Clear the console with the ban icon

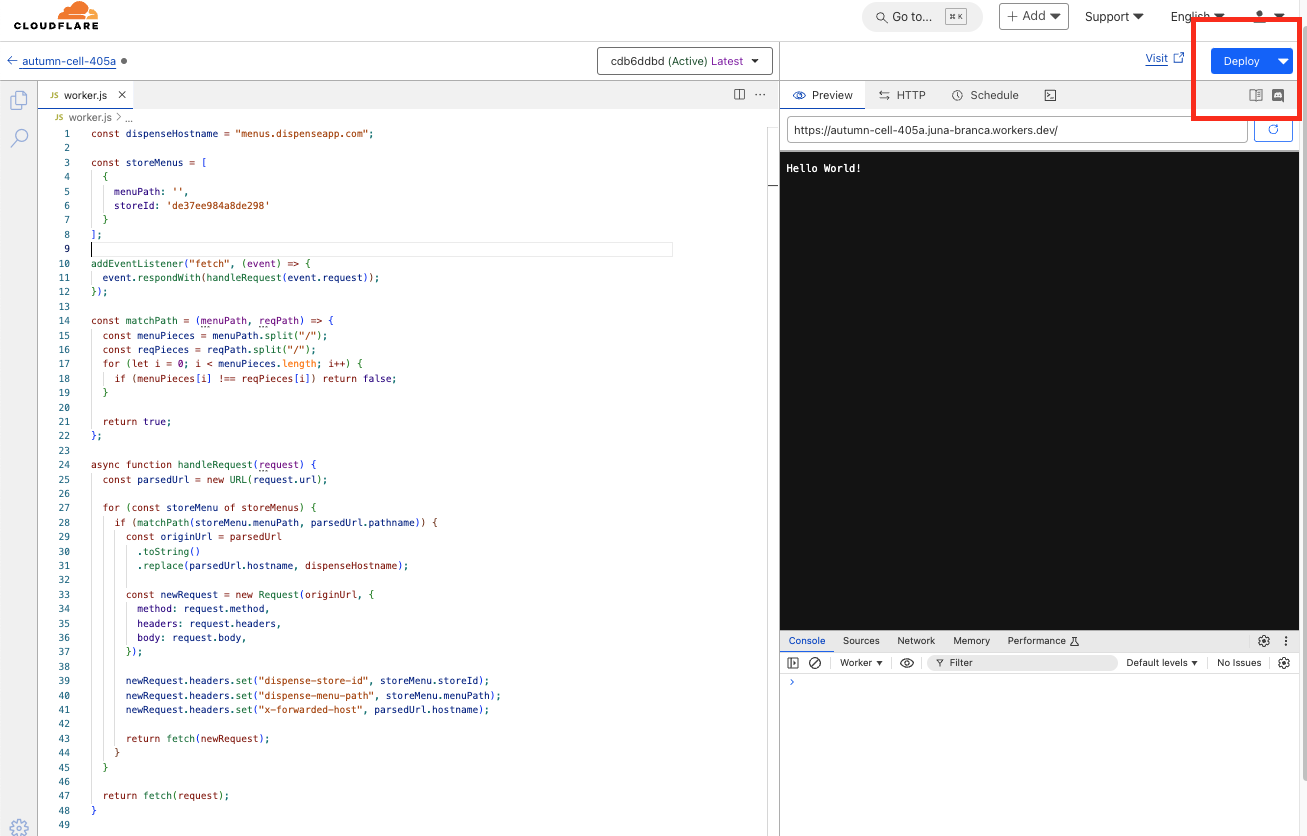point(815,663)
